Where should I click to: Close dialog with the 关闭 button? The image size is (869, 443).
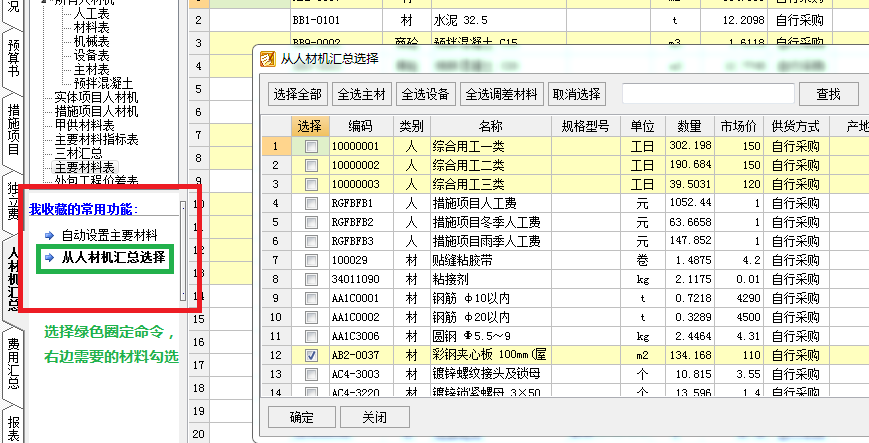click(x=375, y=417)
